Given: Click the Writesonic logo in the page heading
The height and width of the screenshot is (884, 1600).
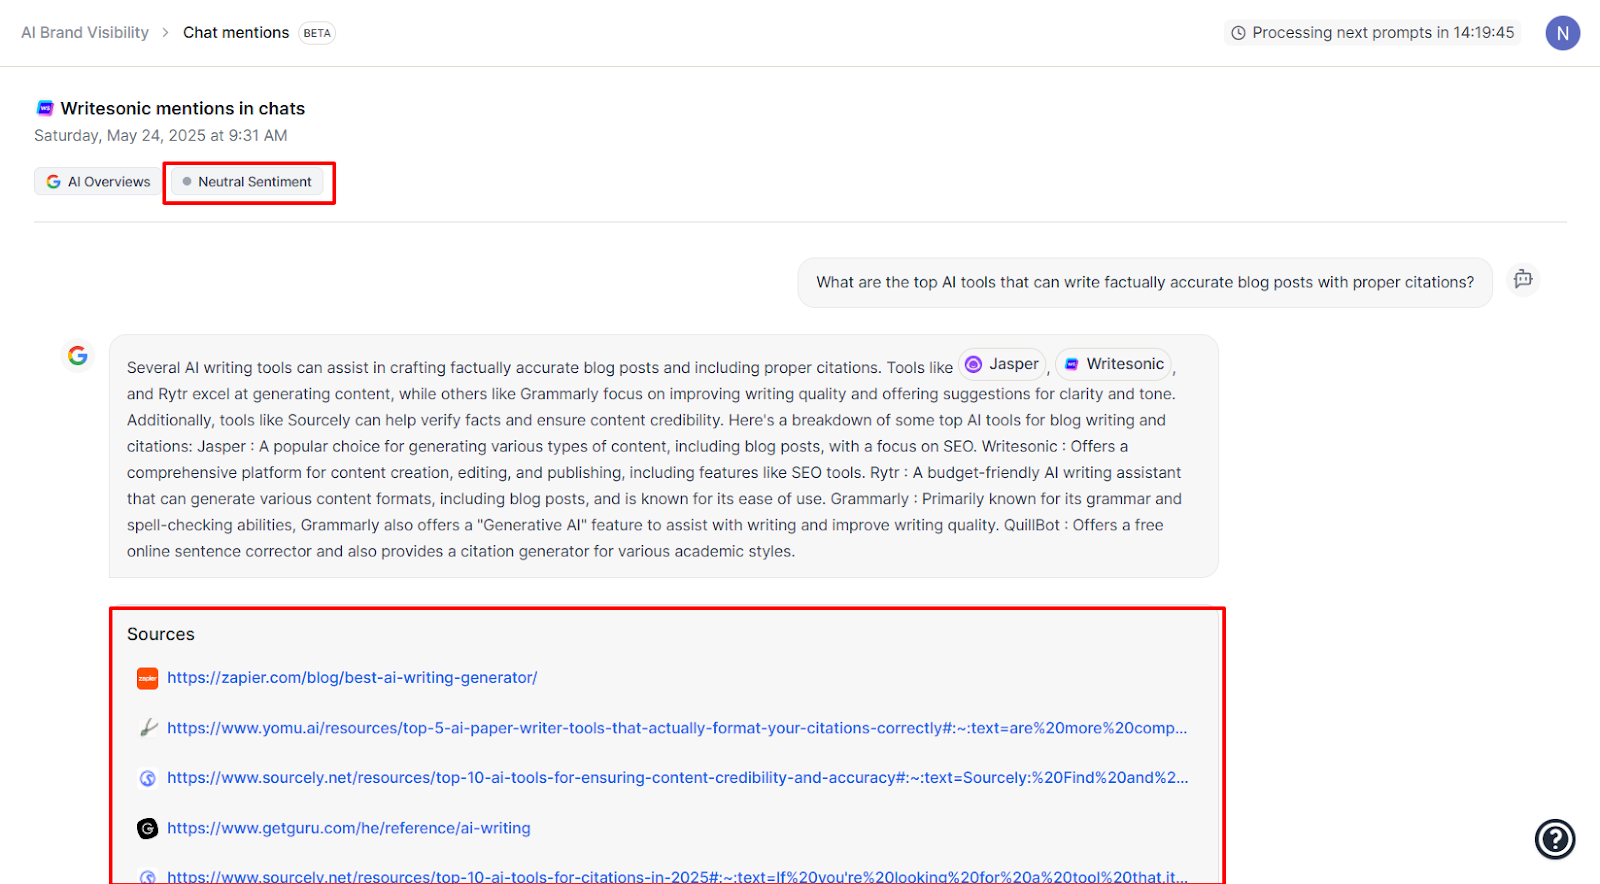Looking at the screenshot, I should [45, 108].
